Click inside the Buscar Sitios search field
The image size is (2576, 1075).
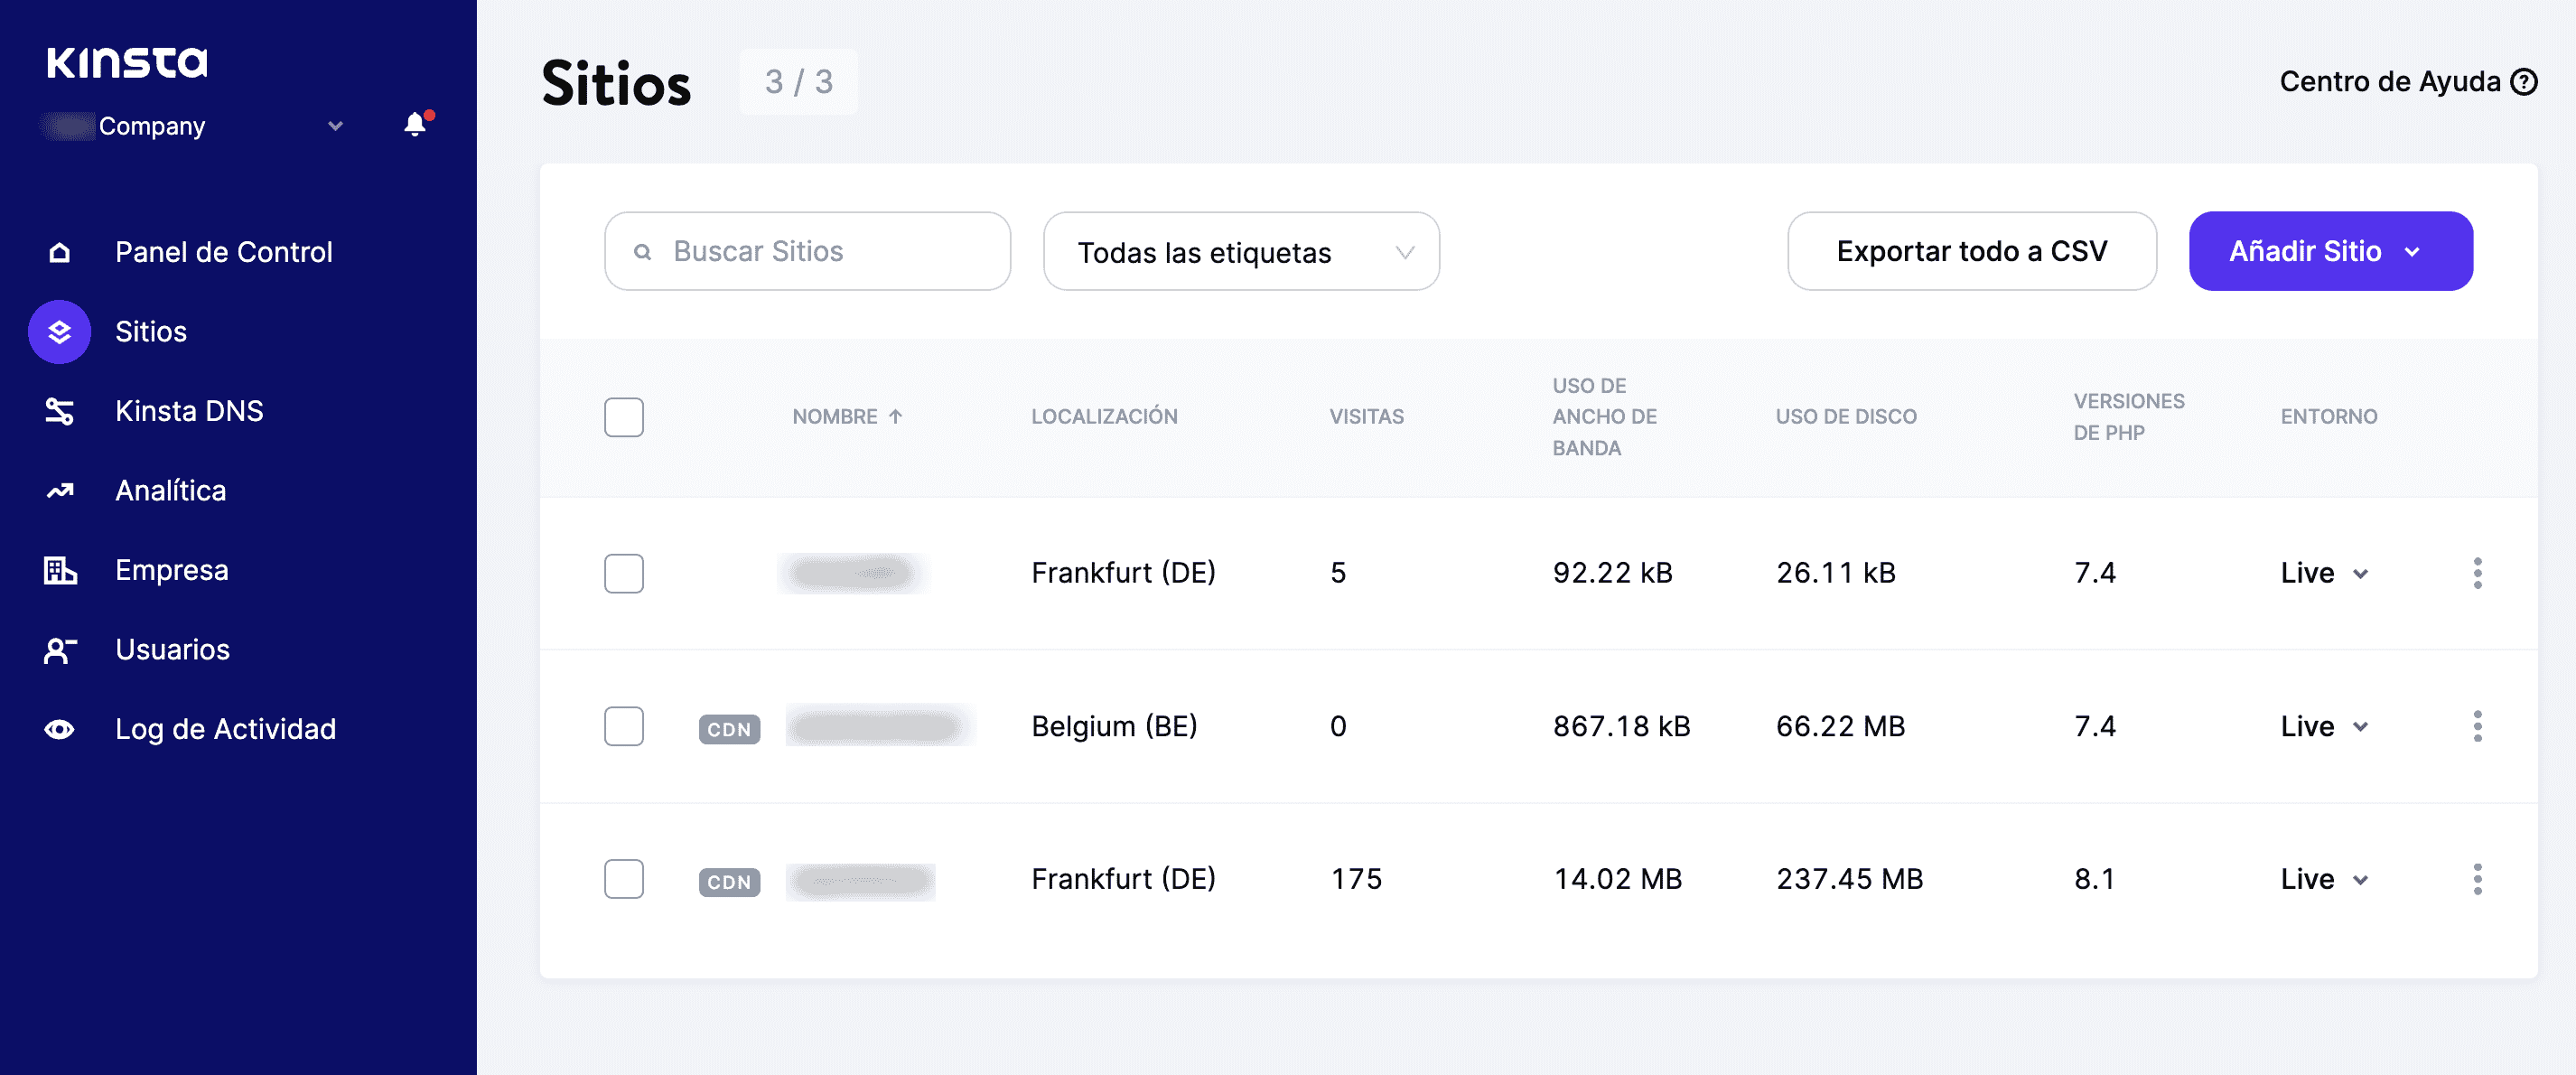click(x=807, y=251)
